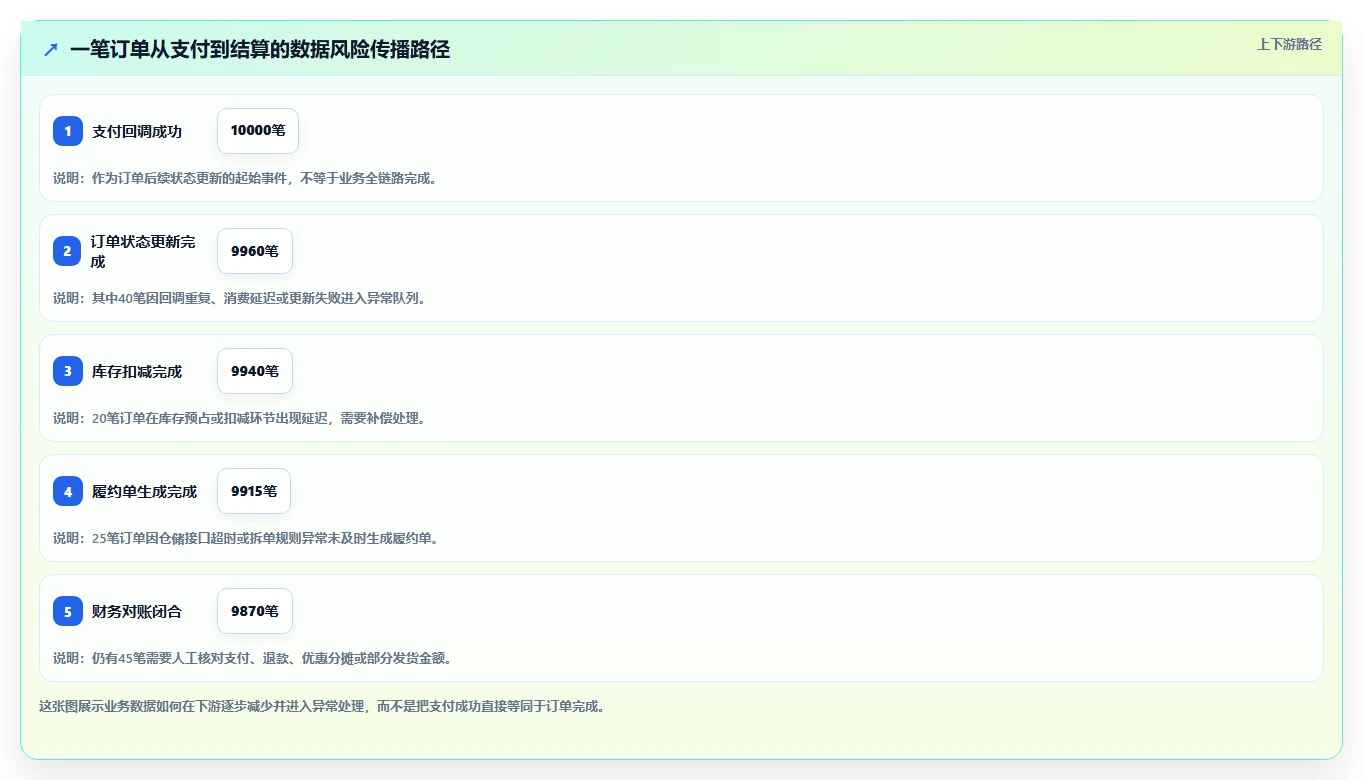Click the title 一笔订单从支付到结算的数据风险传播路径
The height and width of the screenshot is (780, 1363).
pyautogui.click(x=260, y=49)
